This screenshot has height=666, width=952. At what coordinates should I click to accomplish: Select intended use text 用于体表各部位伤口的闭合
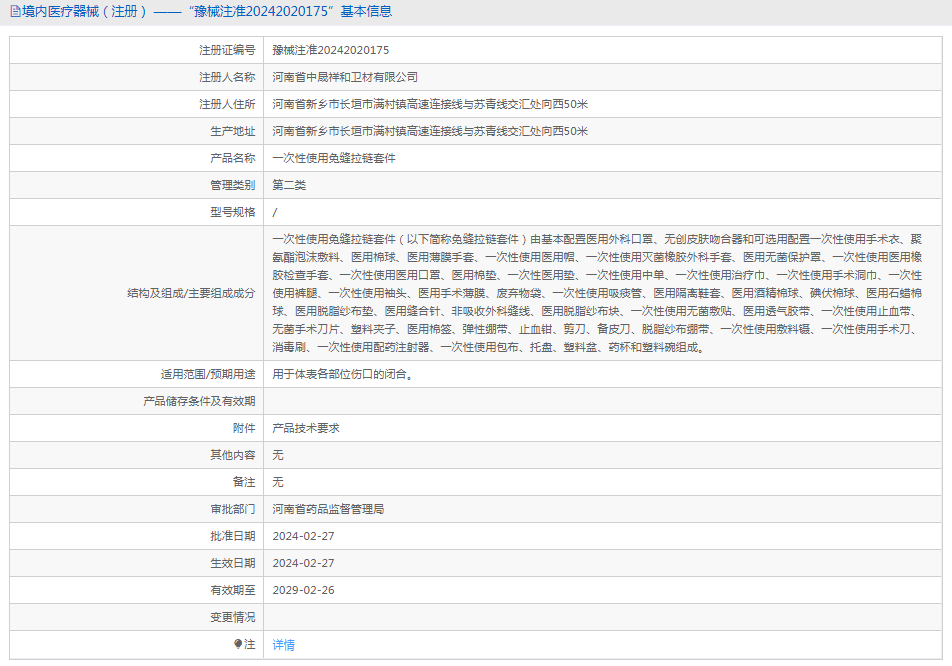point(343,375)
